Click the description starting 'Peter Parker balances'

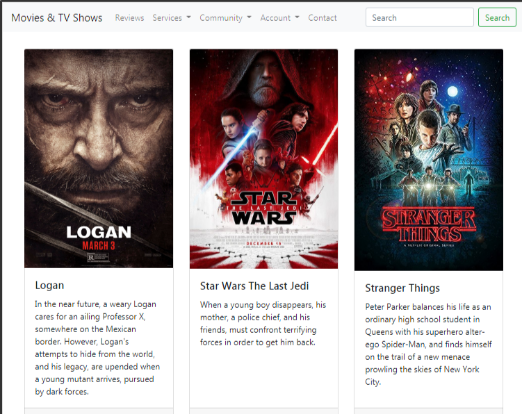[428, 344]
